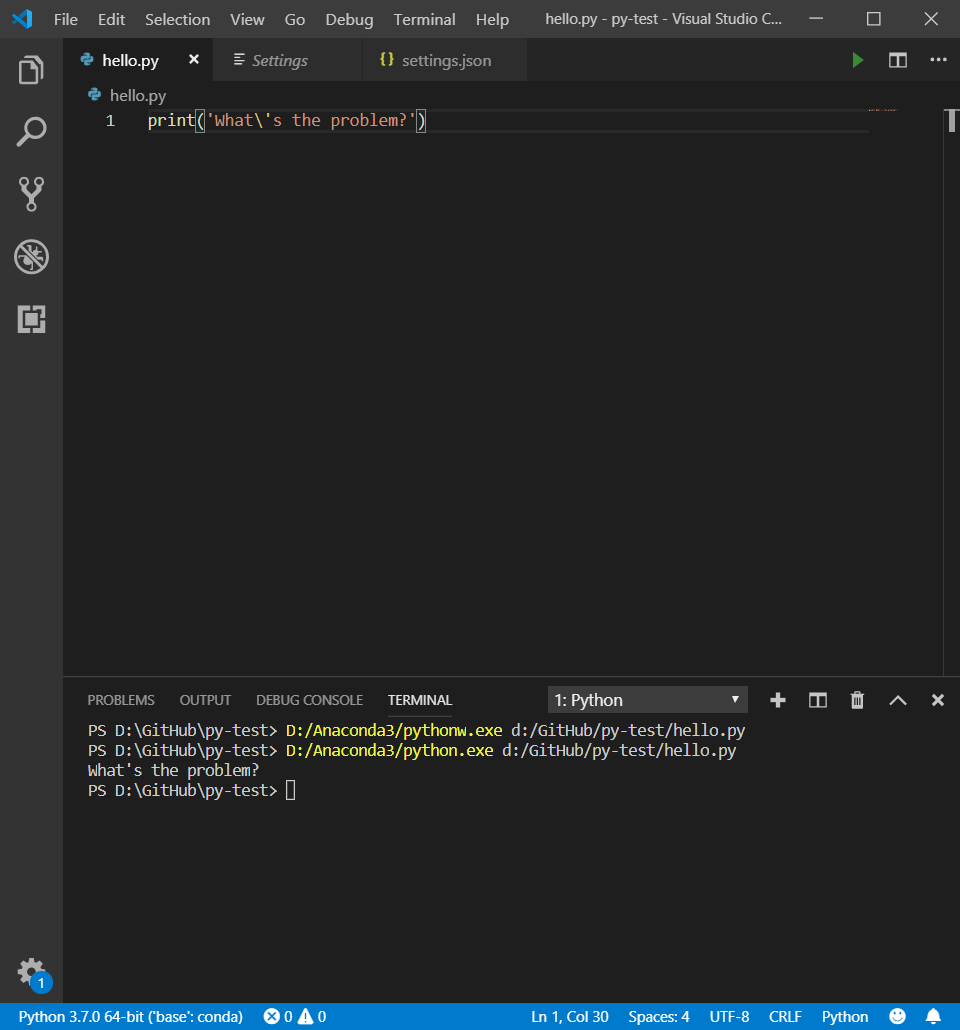Select the terminal dropdown '1: Python'
This screenshot has height=1030, width=960.
[647, 700]
